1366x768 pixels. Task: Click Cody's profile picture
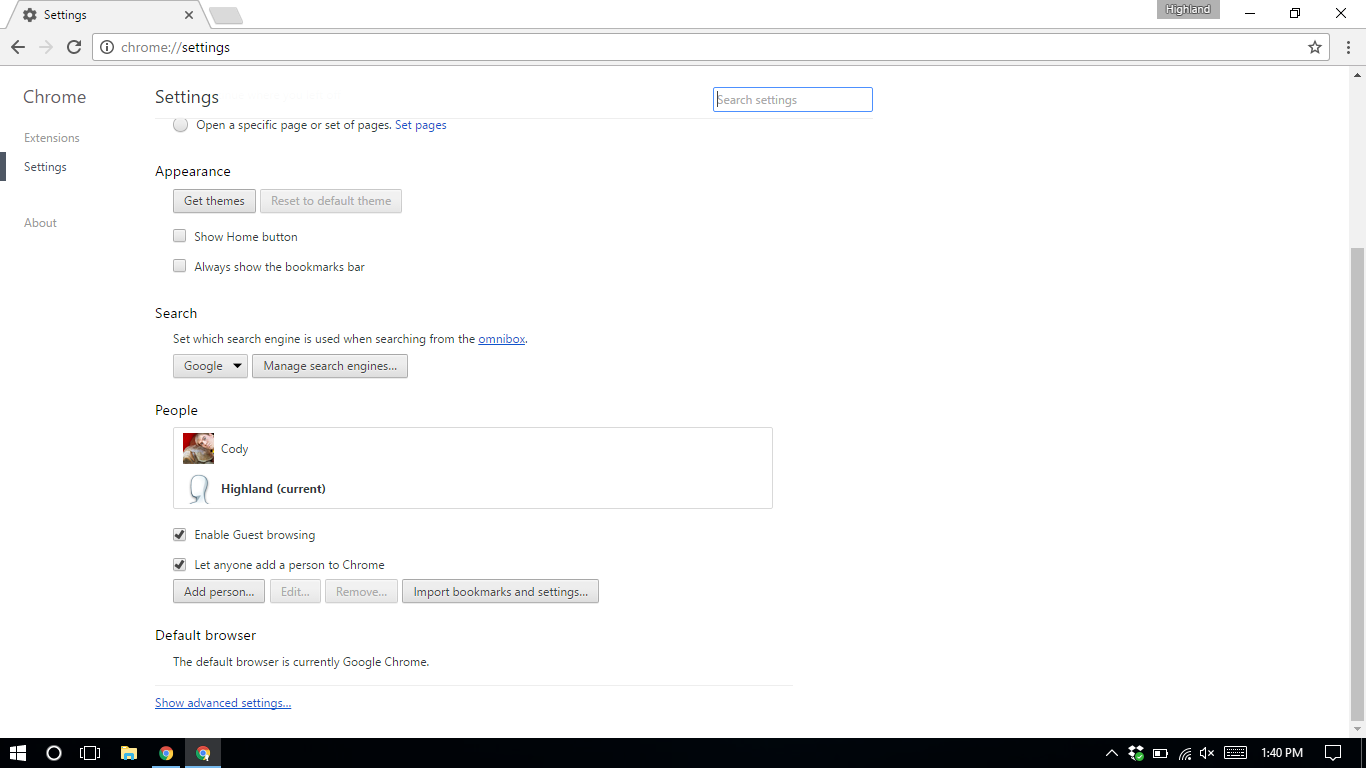coord(198,448)
